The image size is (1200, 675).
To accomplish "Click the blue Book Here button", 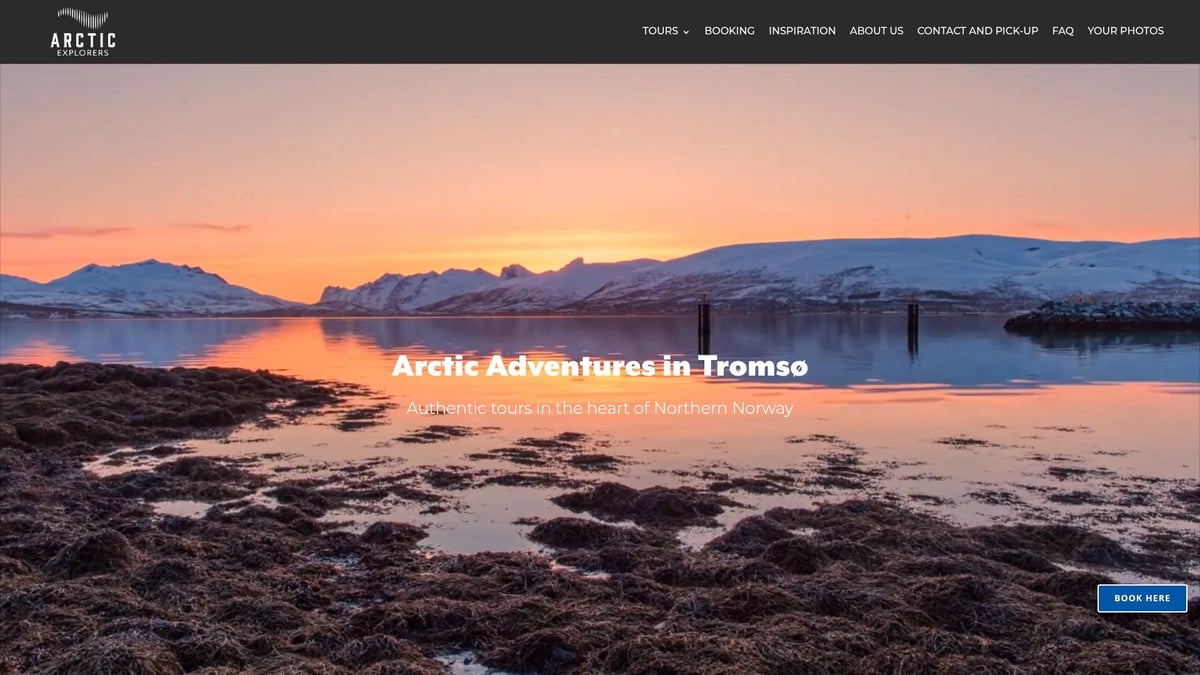I will [x=1142, y=598].
